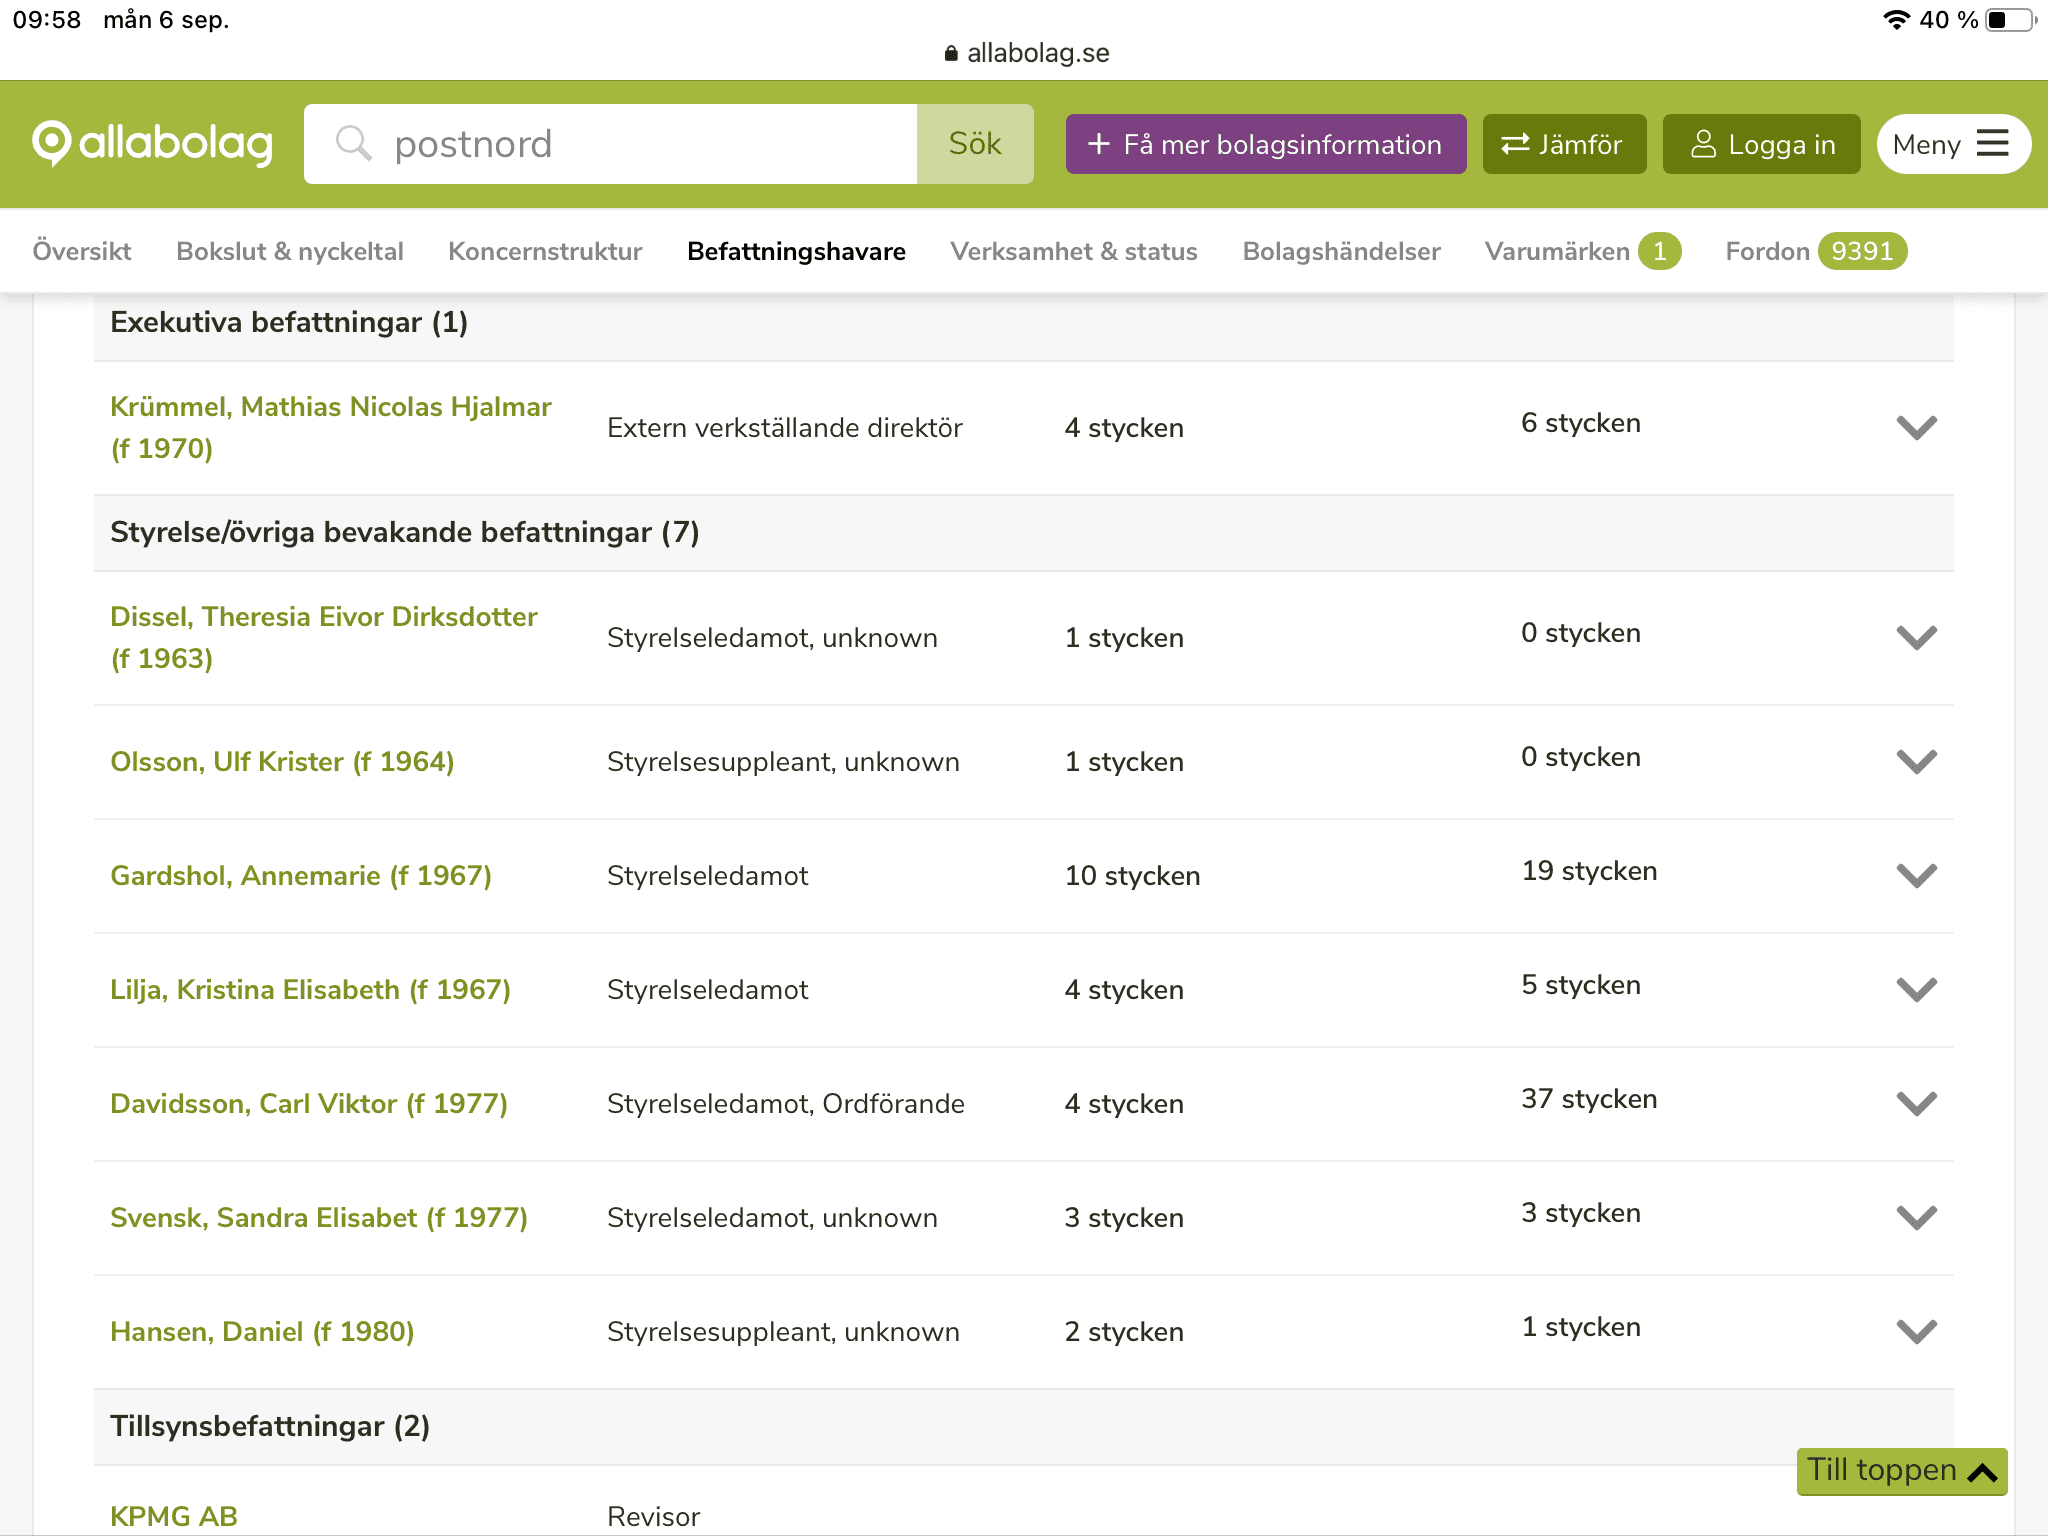Screen dimensions: 2048x1536
Task: Open Dissel, Theresia Eivor Dirksdotter link
Action: click(x=324, y=637)
